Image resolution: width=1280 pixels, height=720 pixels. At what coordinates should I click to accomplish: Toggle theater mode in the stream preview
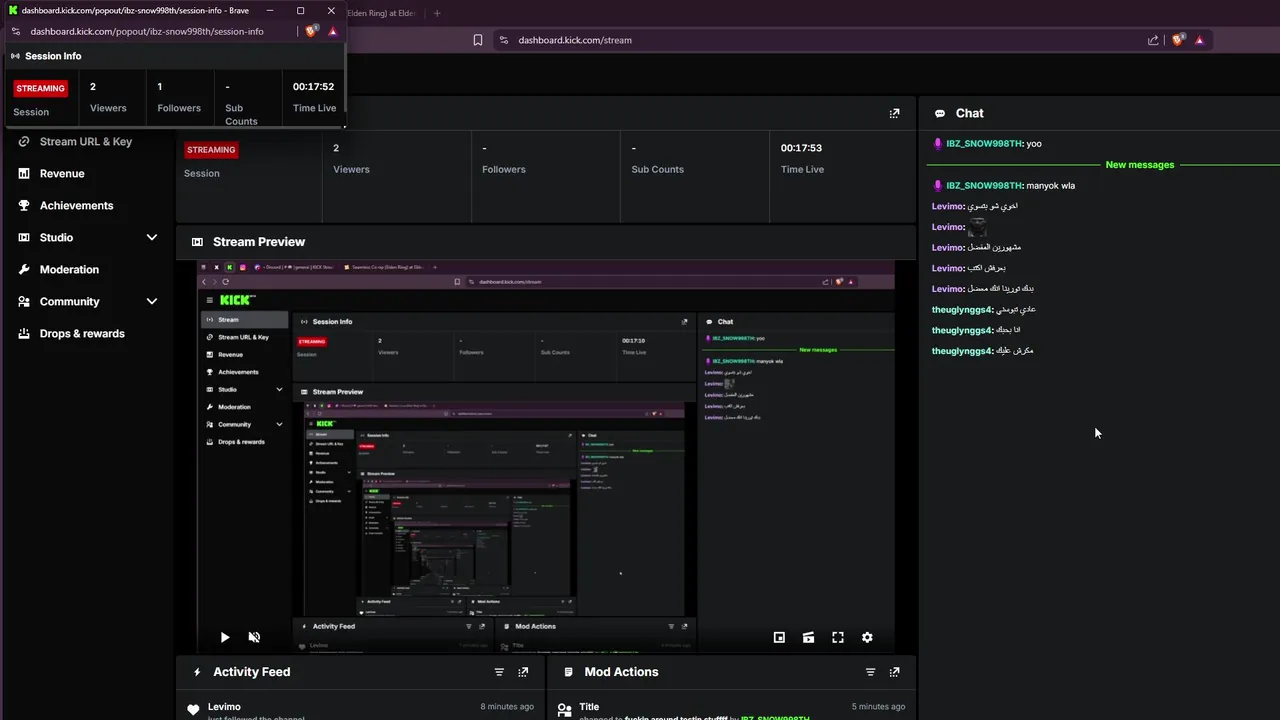click(808, 637)
